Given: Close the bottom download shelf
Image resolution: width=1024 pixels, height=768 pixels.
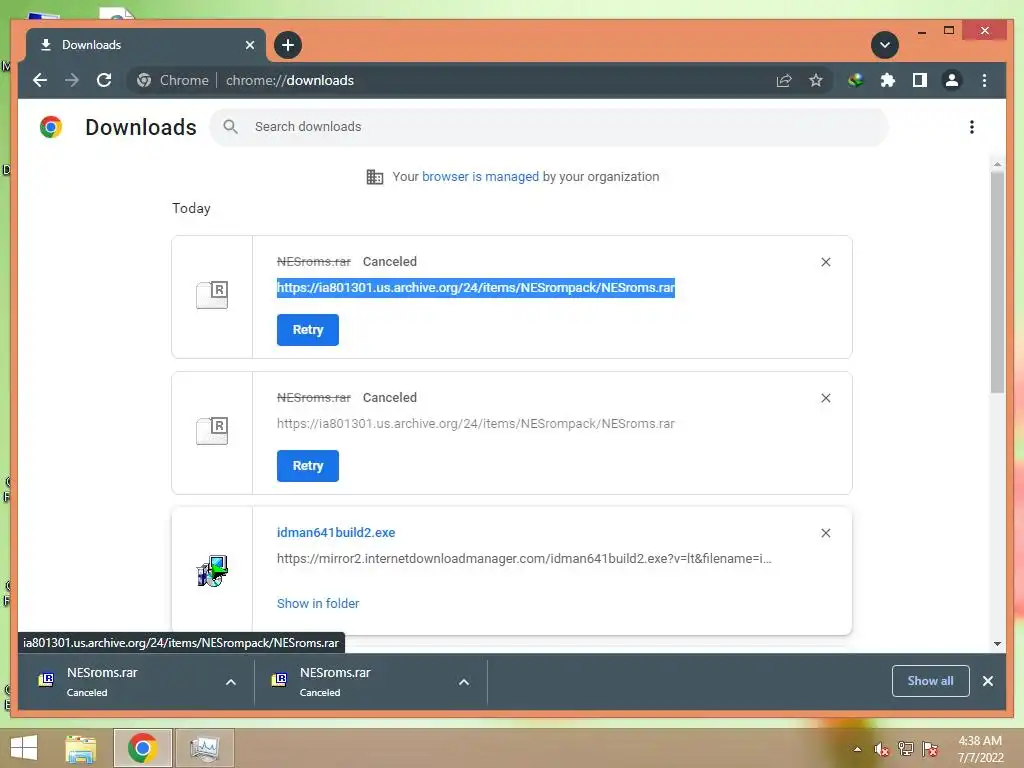Looking at the screenshot, I should (x=987, y=681).
